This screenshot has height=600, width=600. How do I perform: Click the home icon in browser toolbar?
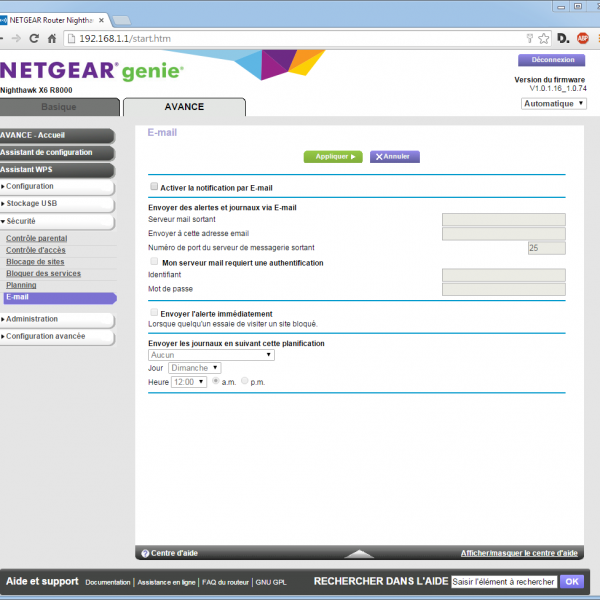(x=53, y=38)
